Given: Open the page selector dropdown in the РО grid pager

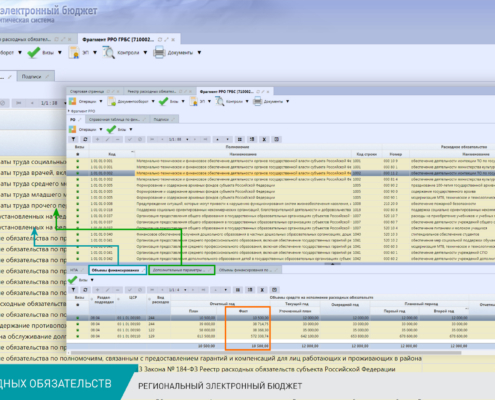Looking at the screenshot, I should click(x=187, y=139).
